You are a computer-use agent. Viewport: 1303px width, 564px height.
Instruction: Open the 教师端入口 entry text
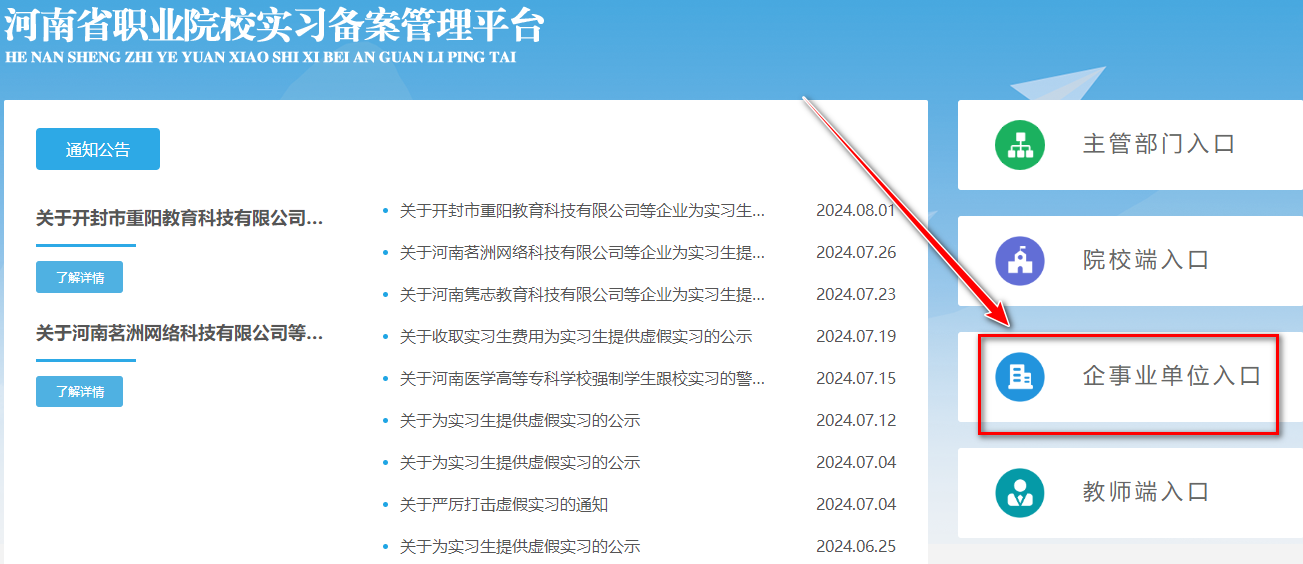[1146, 492]
